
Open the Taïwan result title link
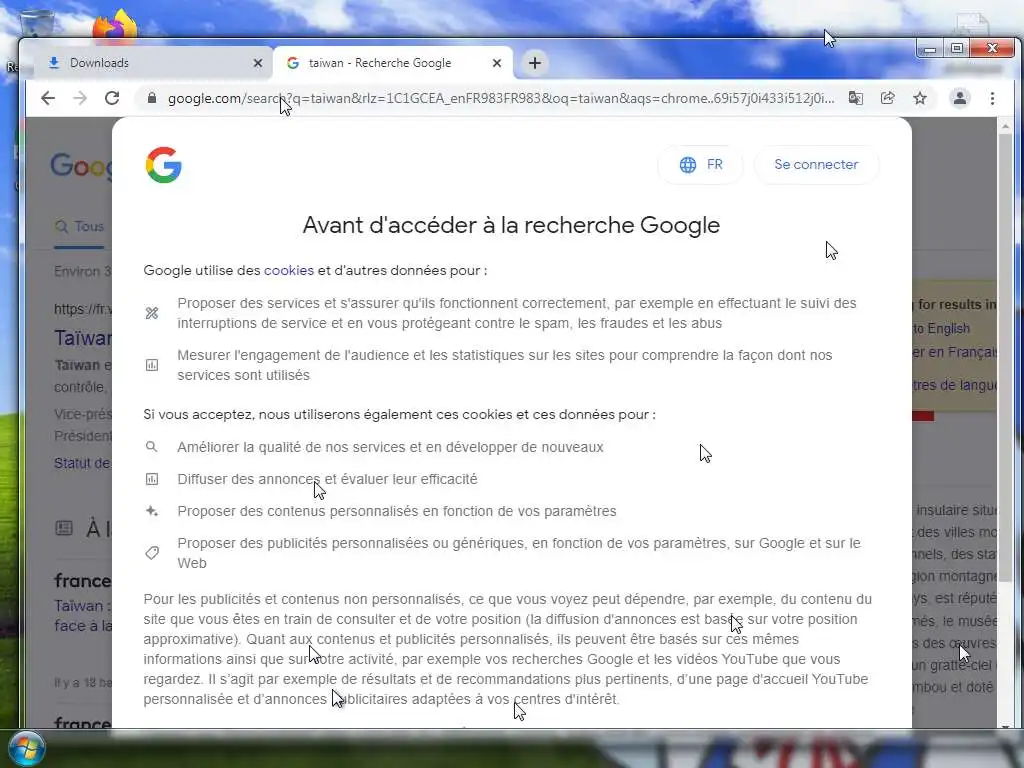click(x=83, y=338)
